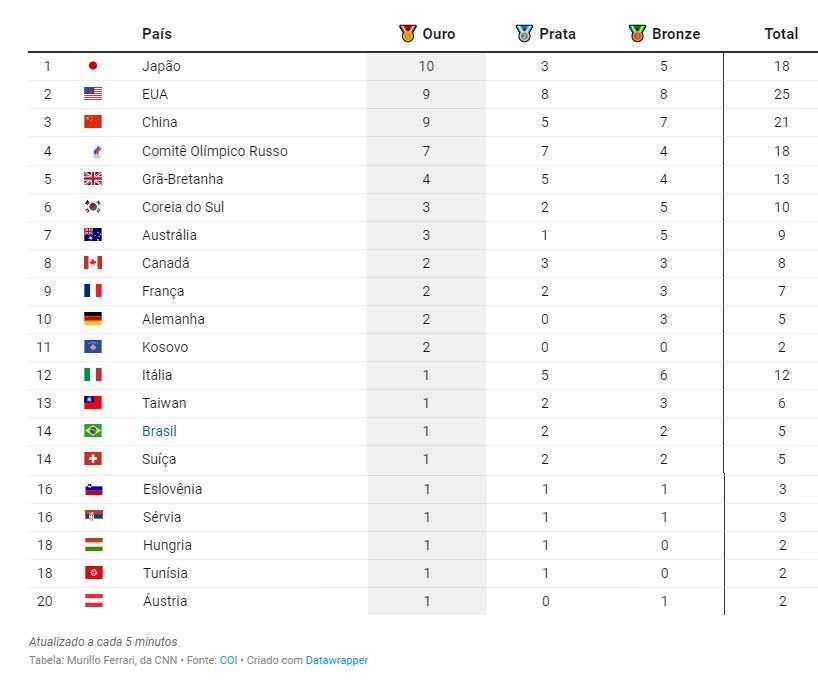This screenshot has width=818, height=700.
Task: Click the gold medal icon beside Ouro
Action: [x=407, y=33]
